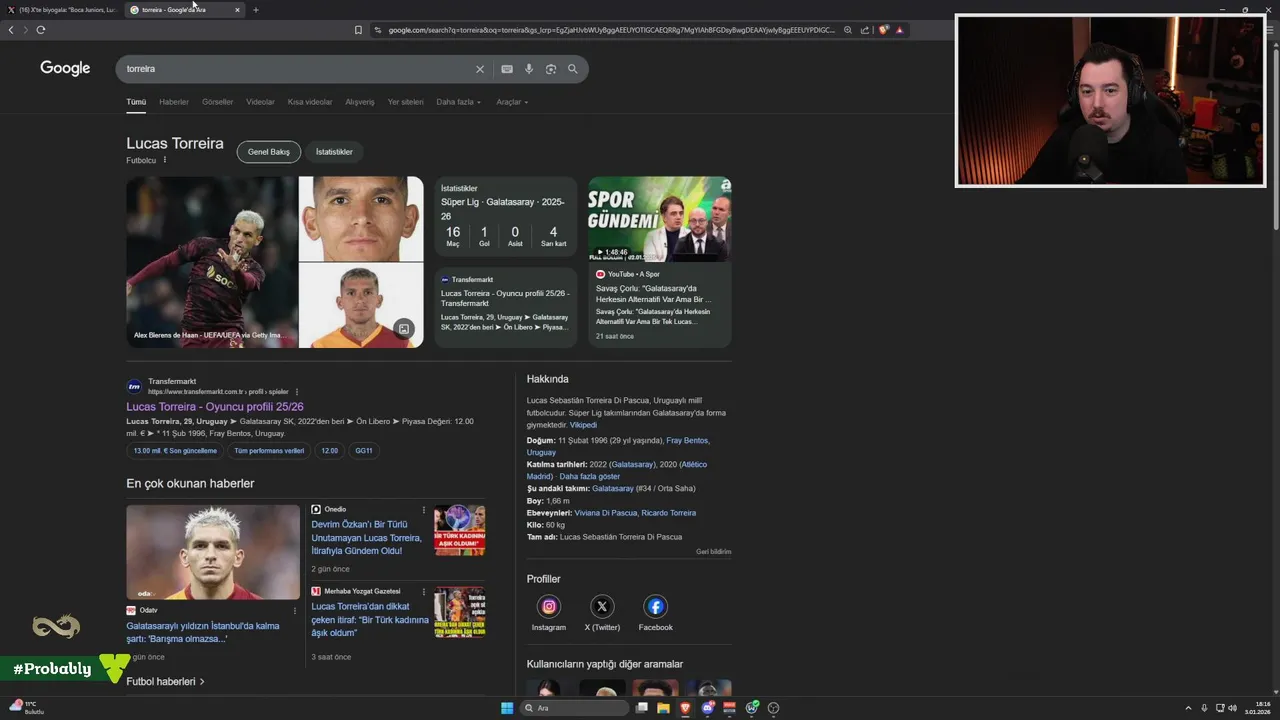Select the Genel Bakış chip

[269, 152]
